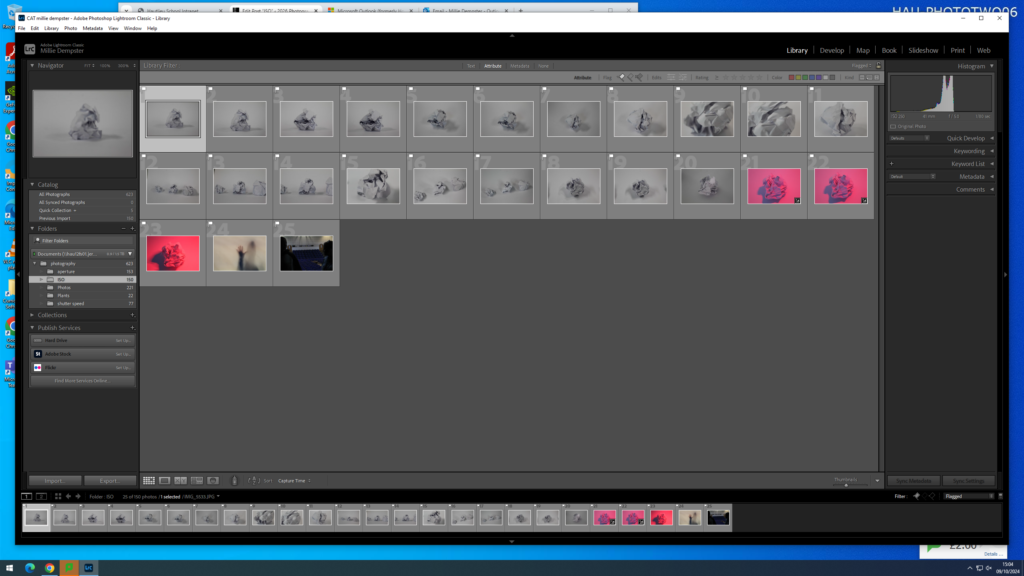Click the Folders panel minus icon
Image resolution: width=1024 pixels, height=576 pixels.
click(x=123, y=229)
